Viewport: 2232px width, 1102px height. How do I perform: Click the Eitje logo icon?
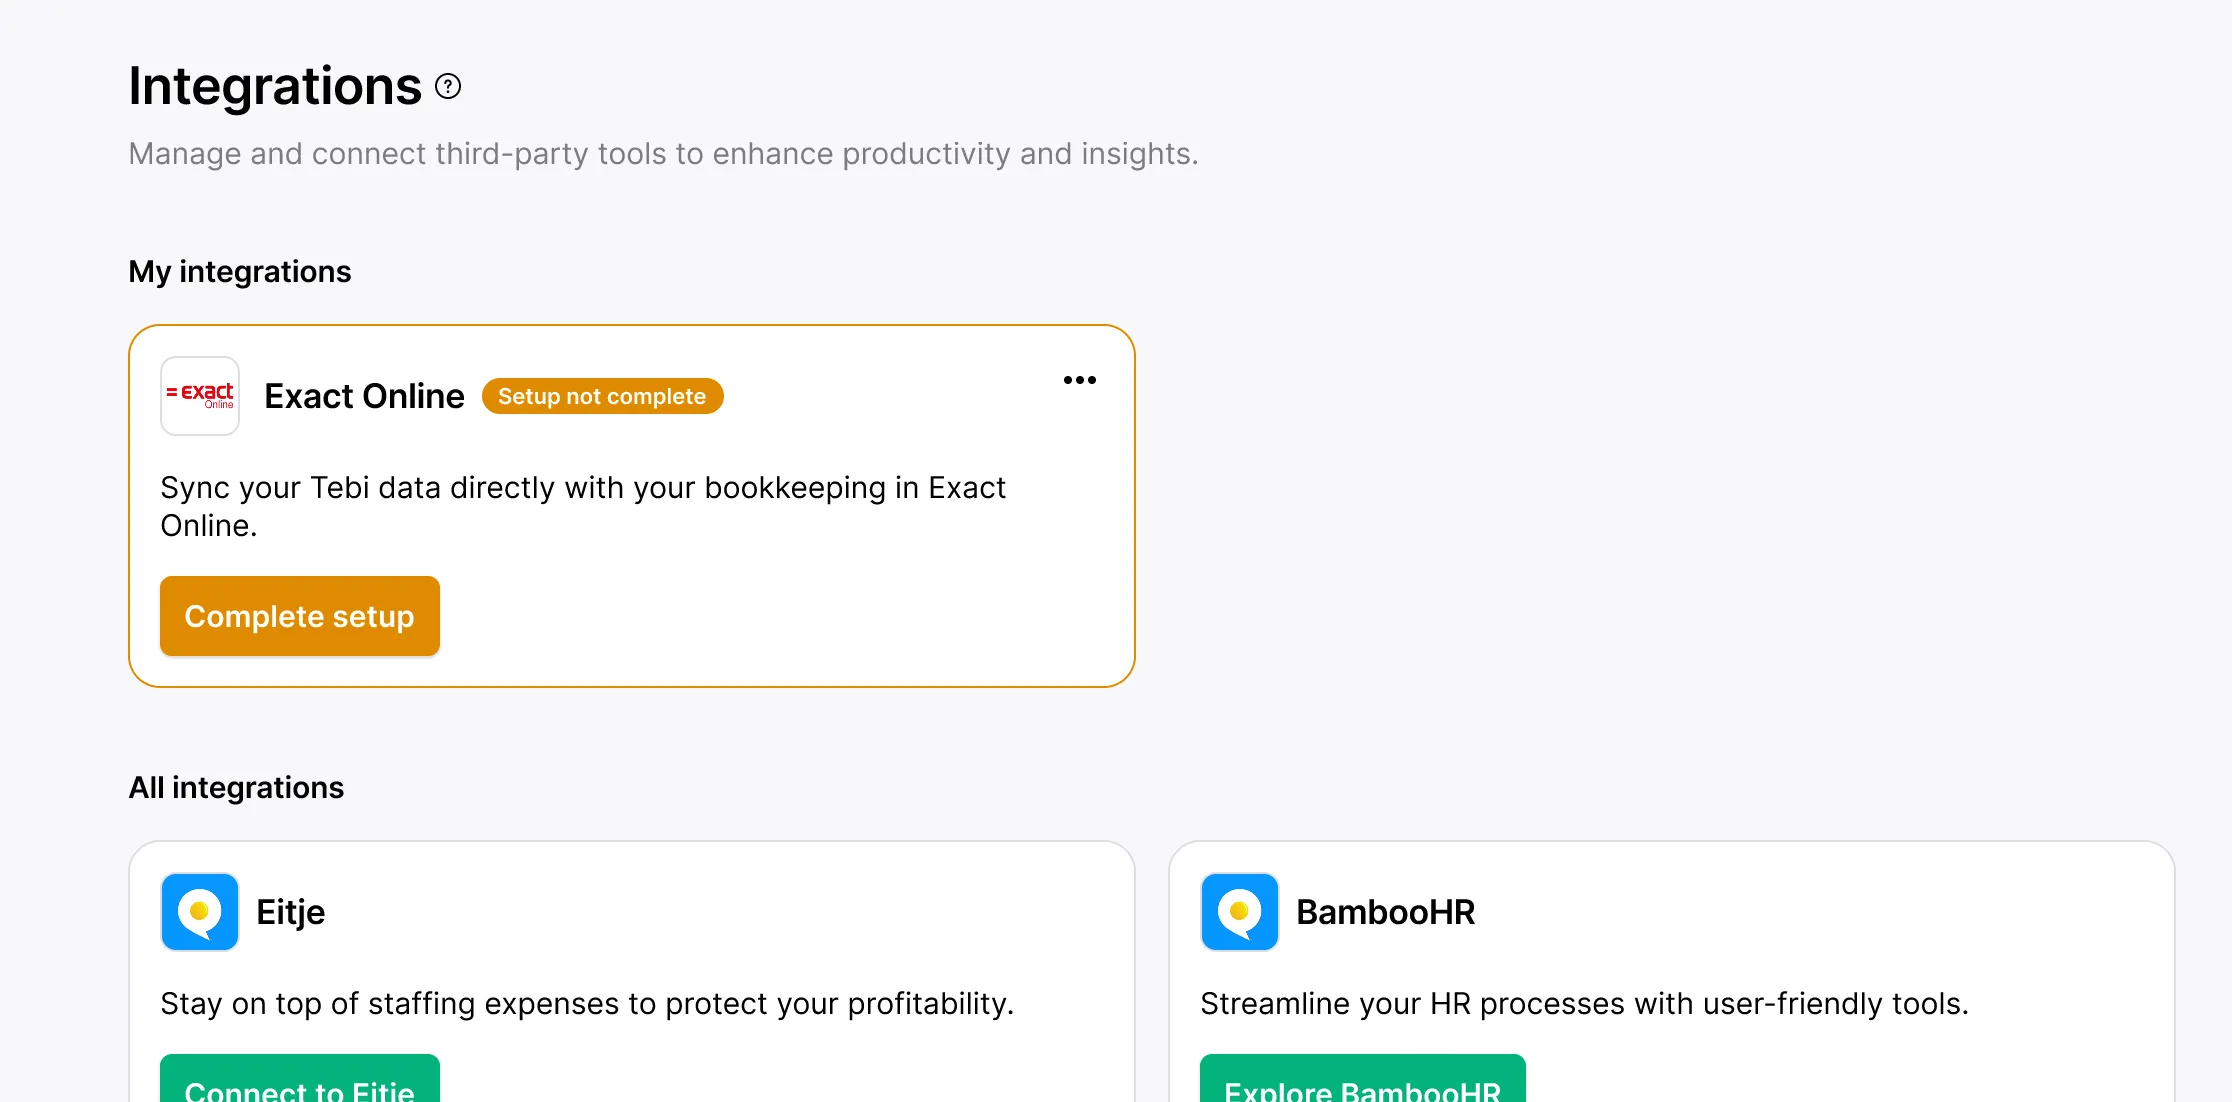200,912
